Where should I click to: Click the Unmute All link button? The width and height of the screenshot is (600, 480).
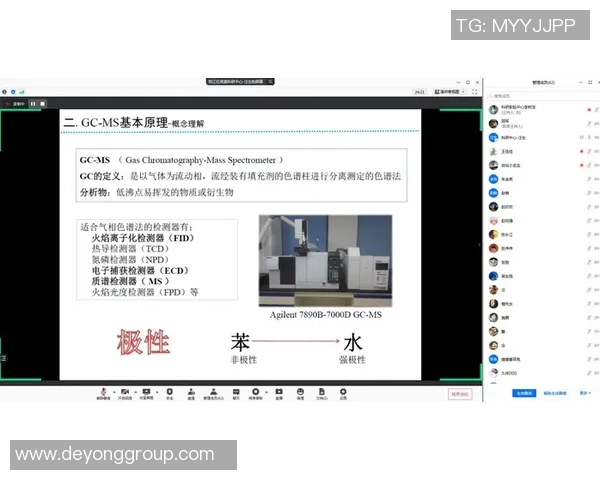pos(555,393)
